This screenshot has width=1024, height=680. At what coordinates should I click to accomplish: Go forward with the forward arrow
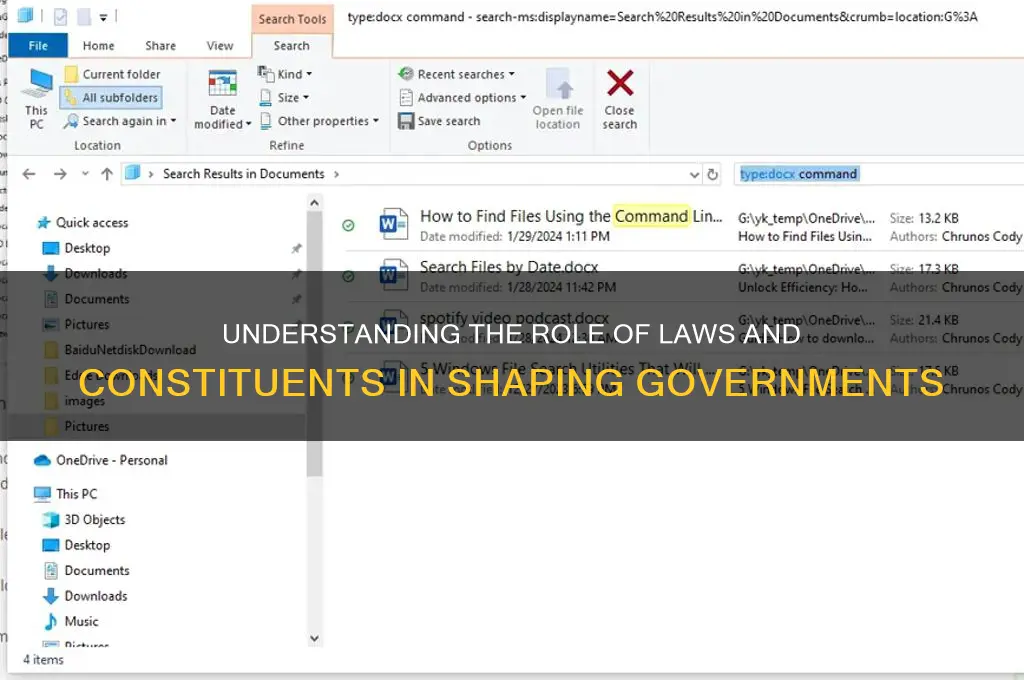click(60, 174)
